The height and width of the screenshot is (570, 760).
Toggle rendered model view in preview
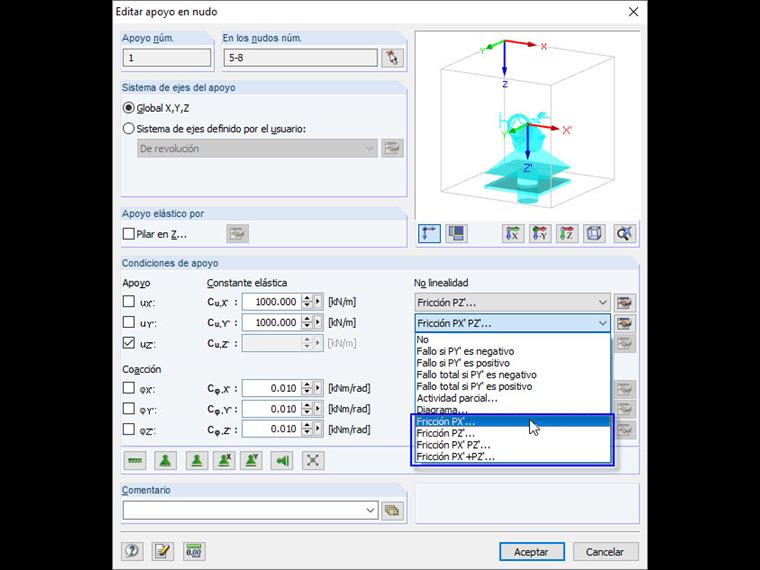click(456, 234)
